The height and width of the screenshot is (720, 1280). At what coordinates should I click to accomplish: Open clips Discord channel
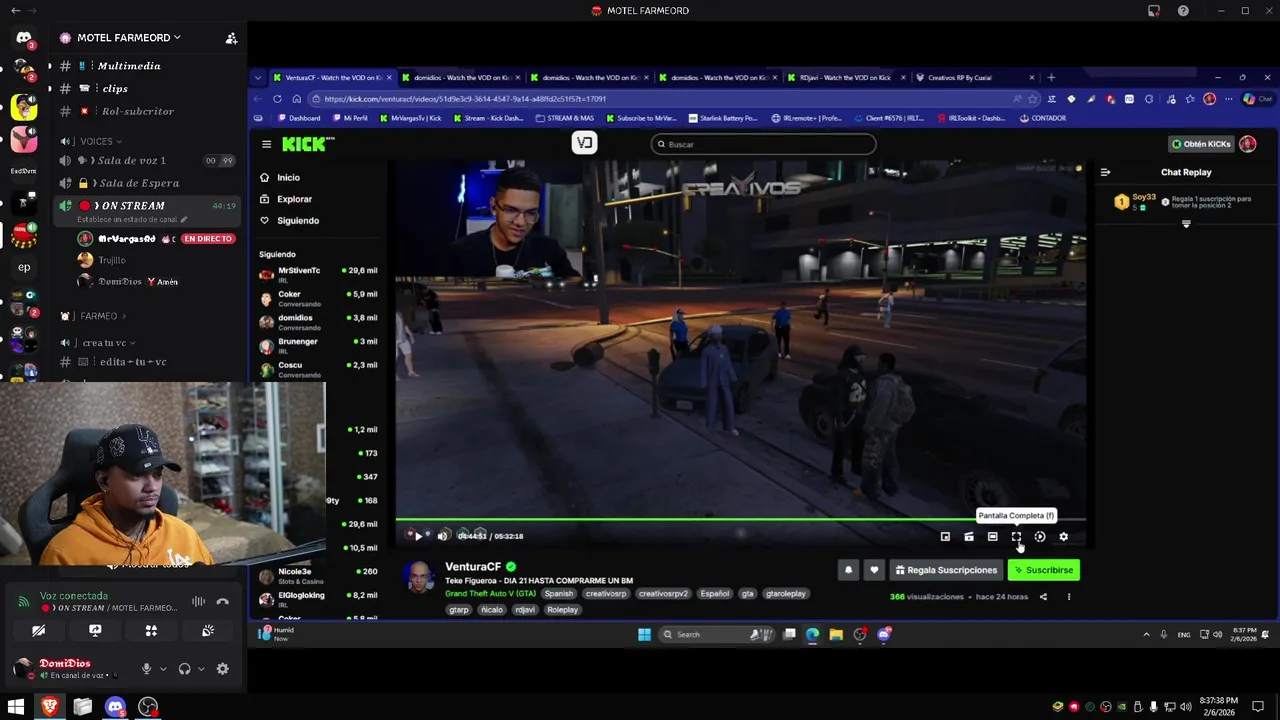tap(115, 89)
